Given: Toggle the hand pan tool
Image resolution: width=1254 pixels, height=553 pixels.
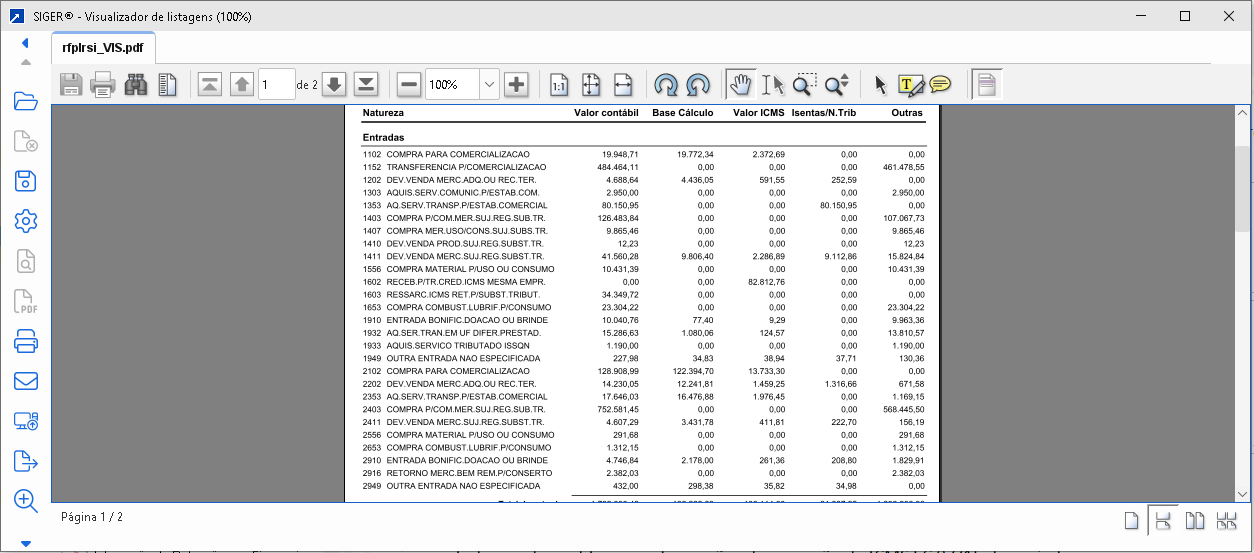Looking at the screenshot, I should (740, 85).
